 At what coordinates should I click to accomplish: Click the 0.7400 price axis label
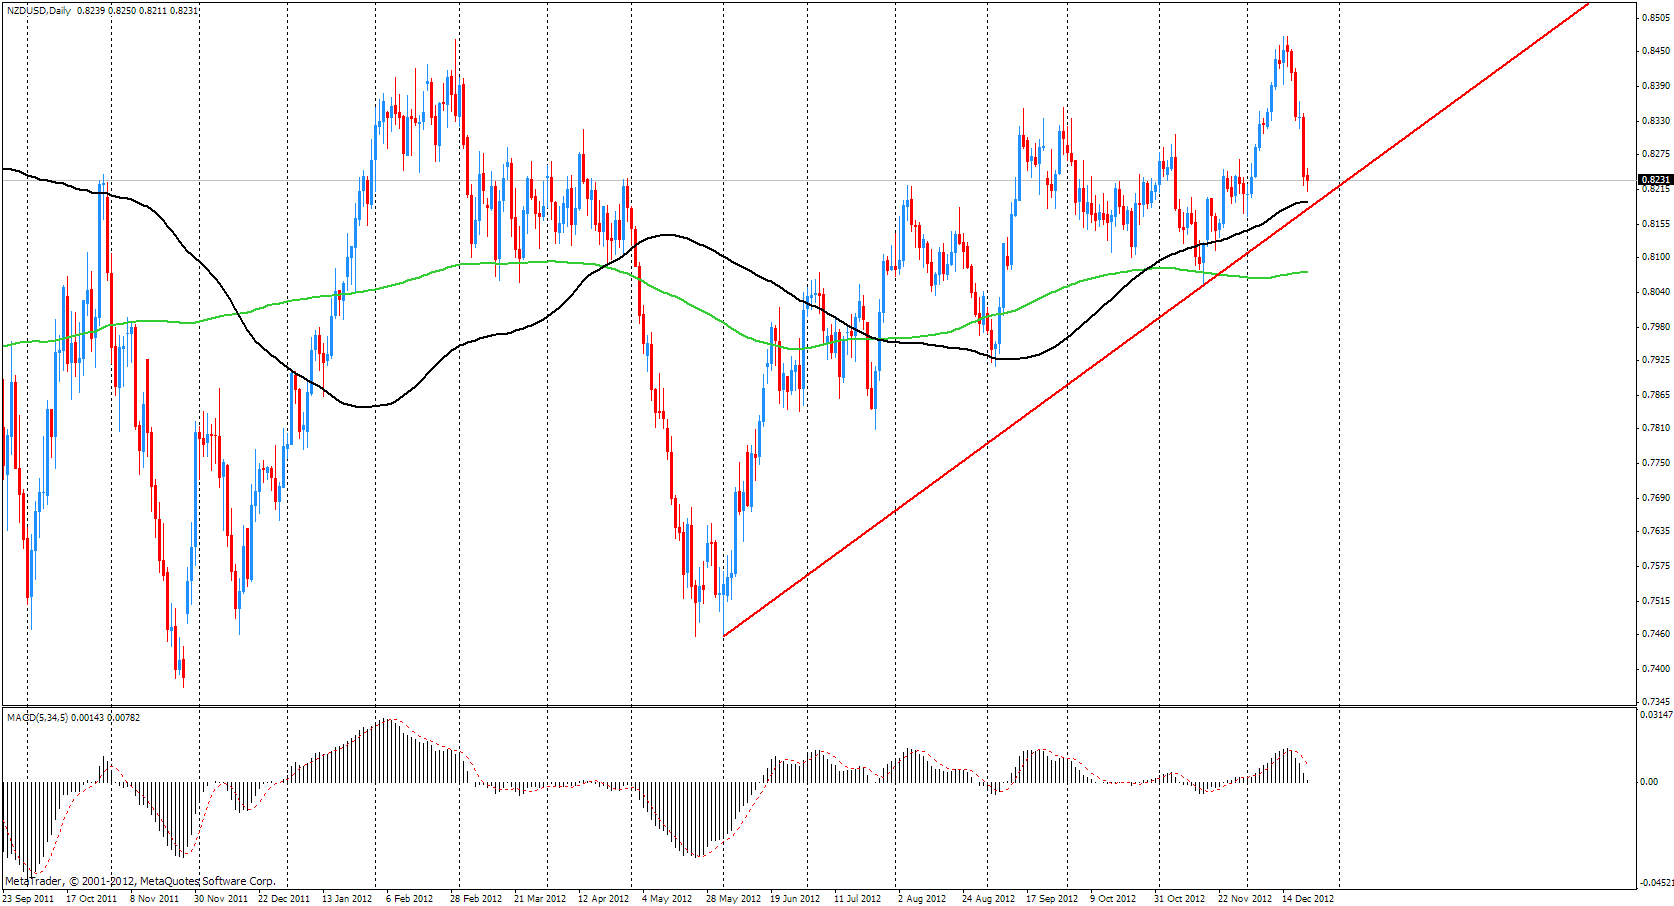[x=1656, y=669]
